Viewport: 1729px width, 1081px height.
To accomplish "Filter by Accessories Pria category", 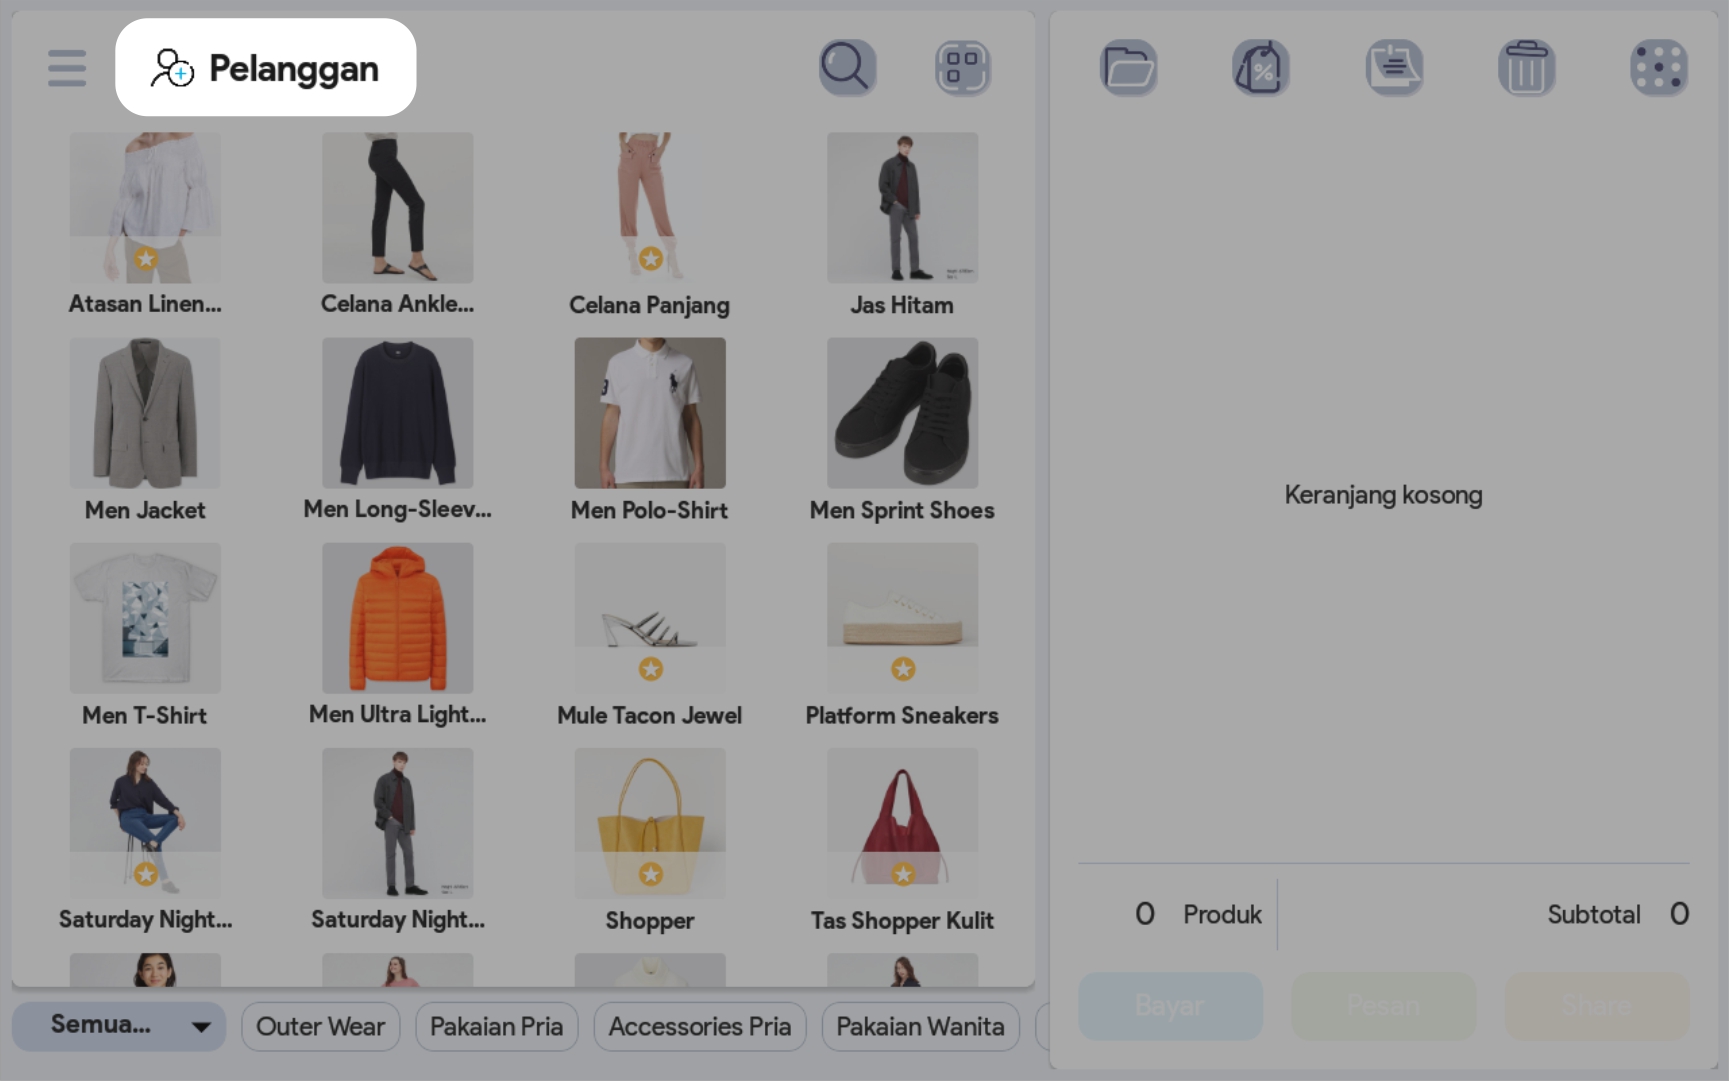I will (x=699, y=1027).
